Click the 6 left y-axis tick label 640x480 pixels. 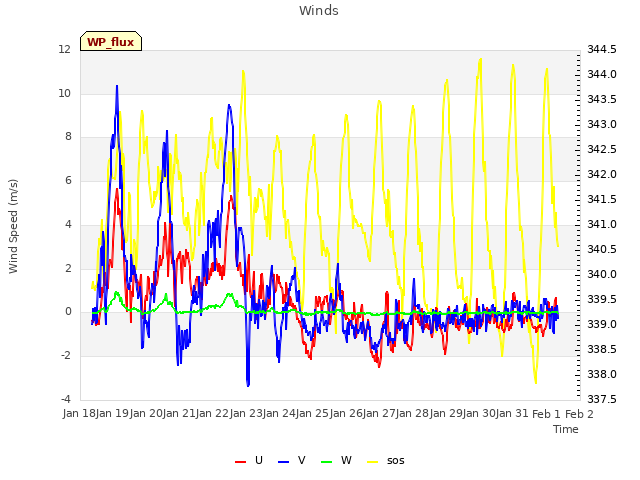click(68, 180)
